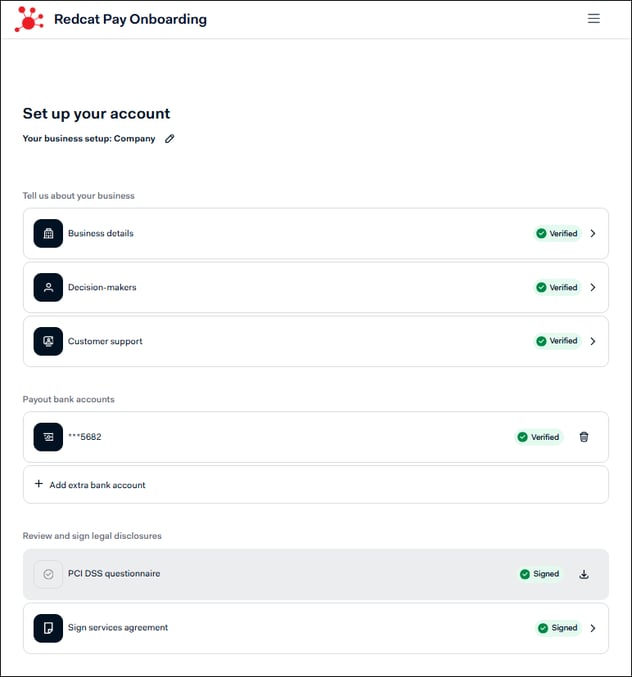Click the PCI DSS questionnaire checkmark circle
This screenshot has height=677, width=632.
pyautogui.click(x=48, y=574)
